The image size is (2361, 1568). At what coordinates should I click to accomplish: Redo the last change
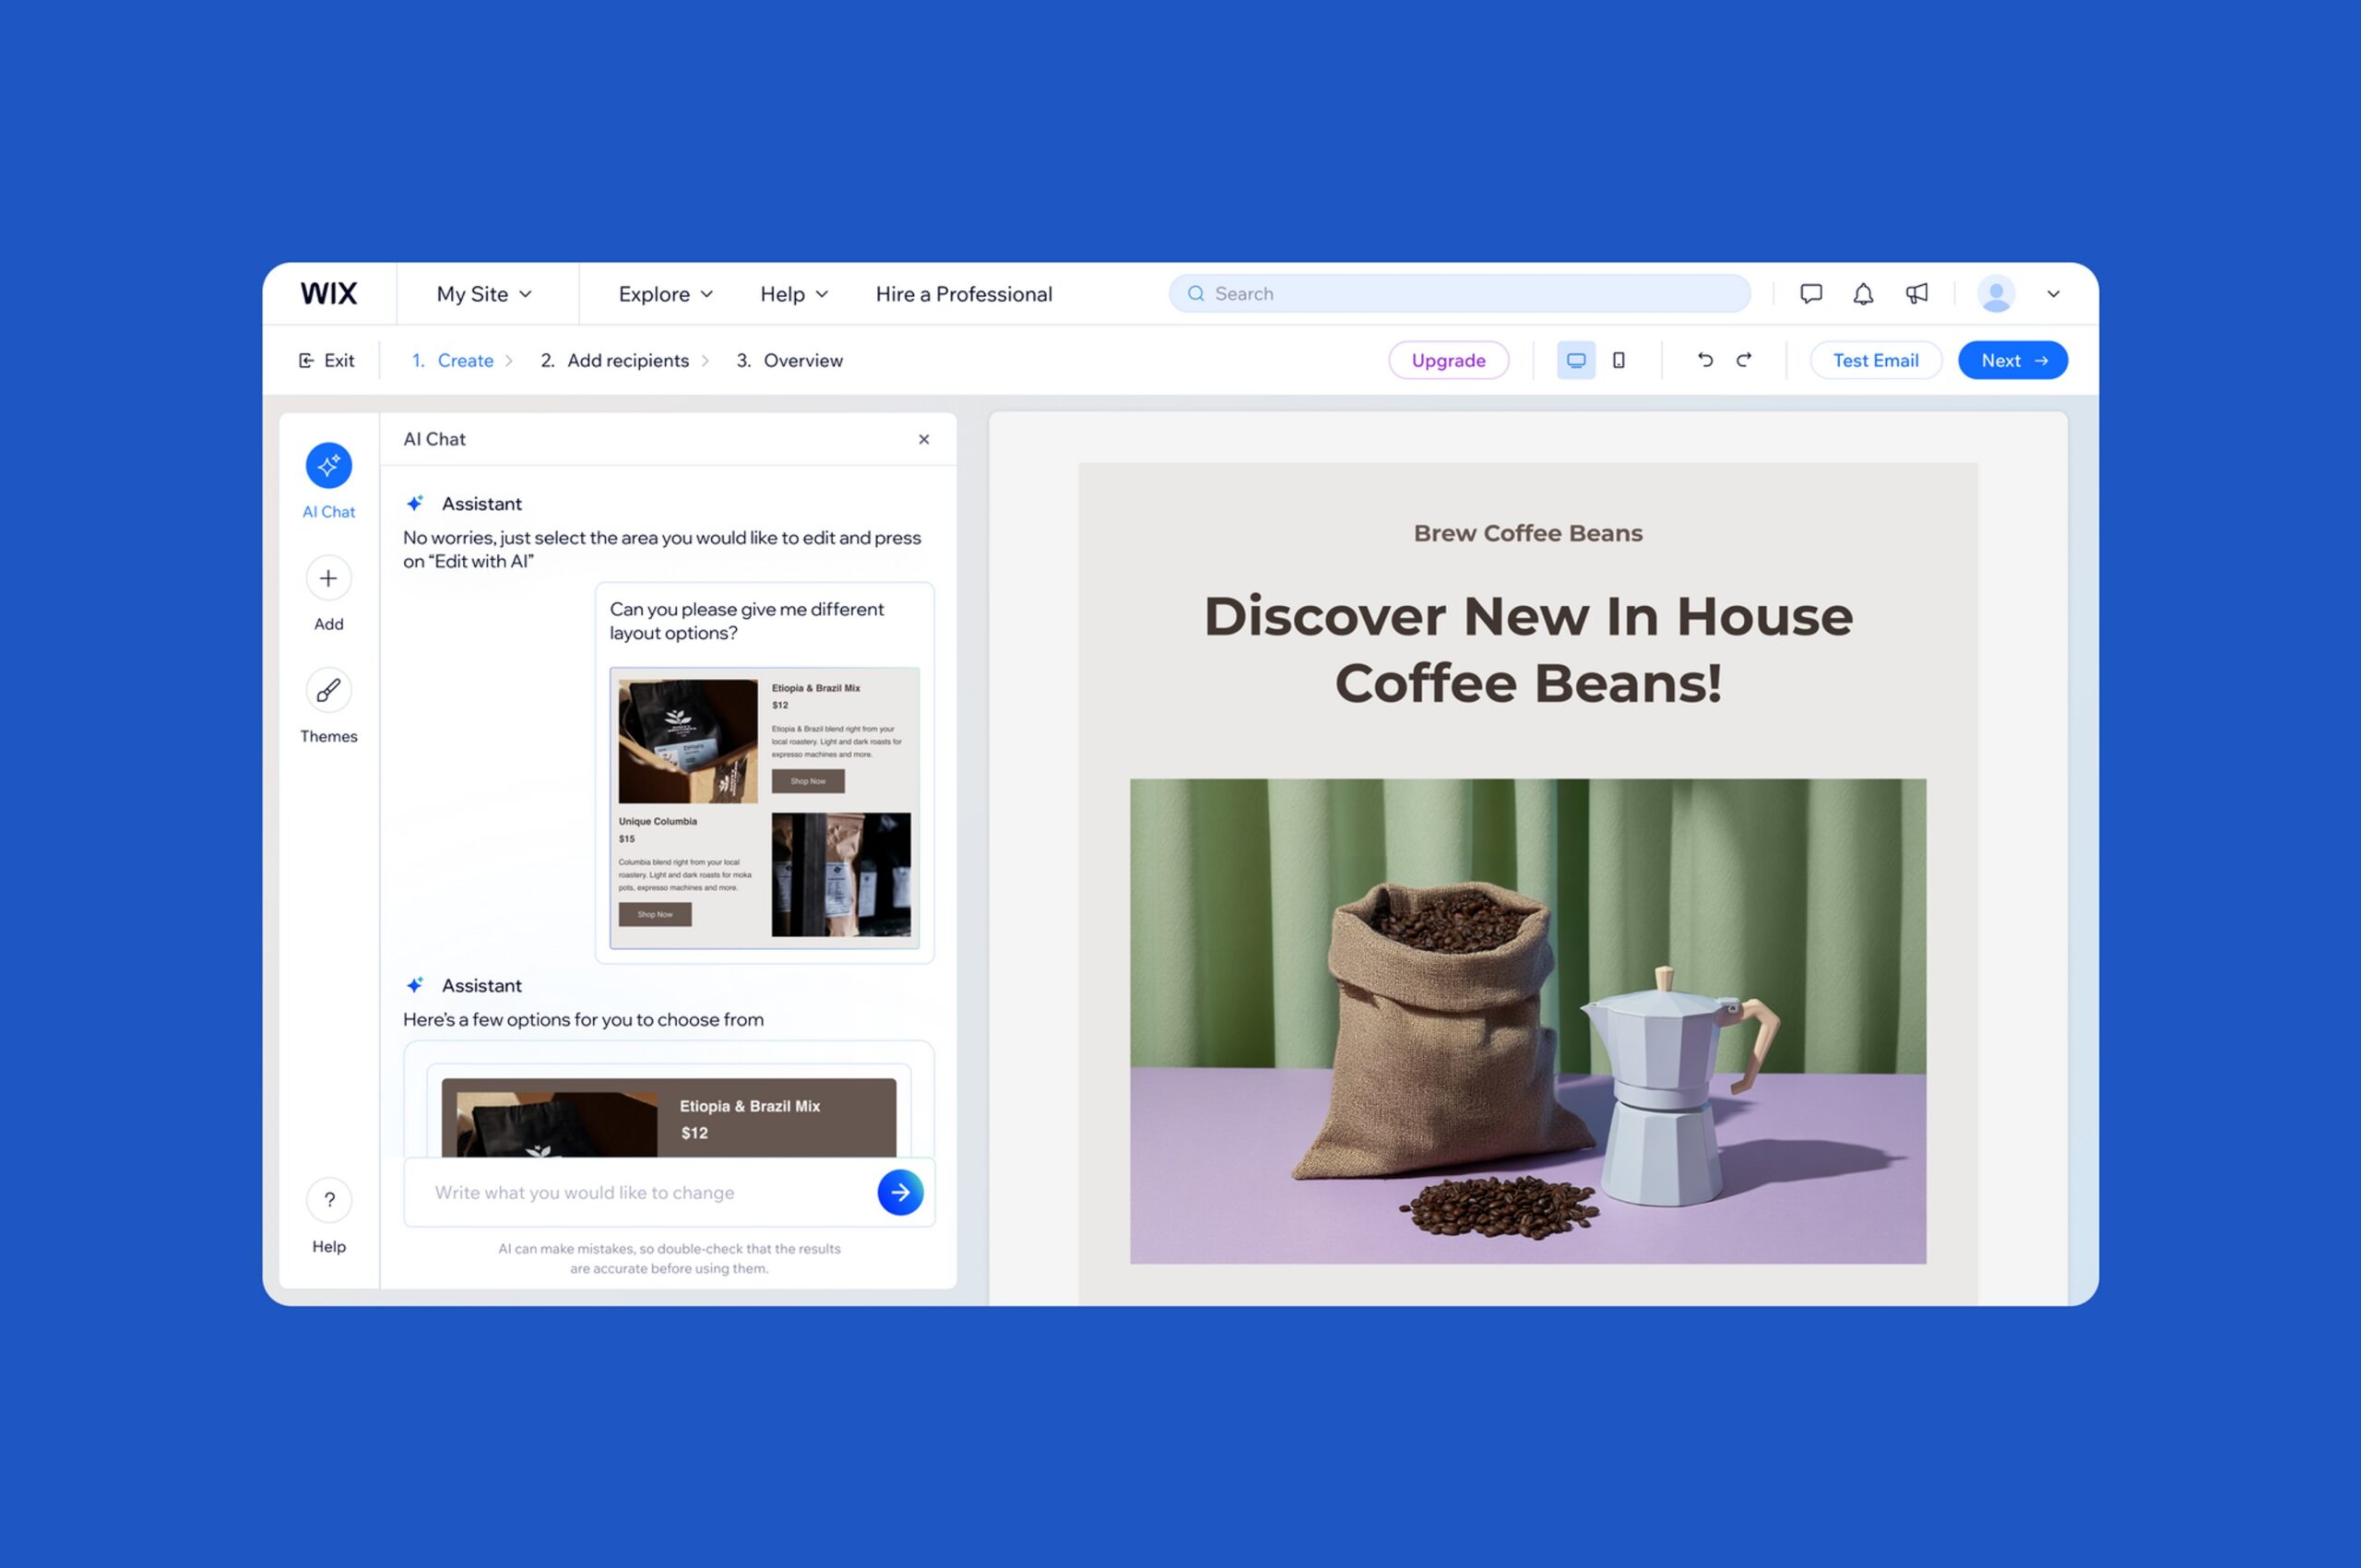point(1744,360)
